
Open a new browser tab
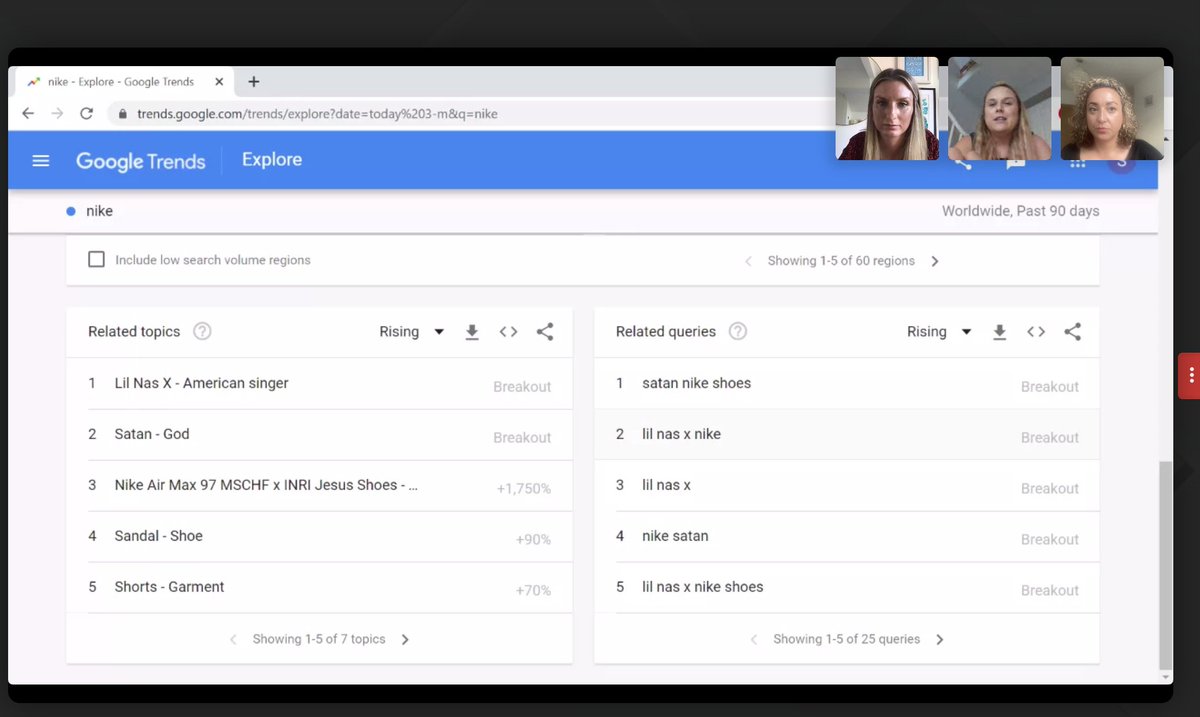tap(253, 82)
